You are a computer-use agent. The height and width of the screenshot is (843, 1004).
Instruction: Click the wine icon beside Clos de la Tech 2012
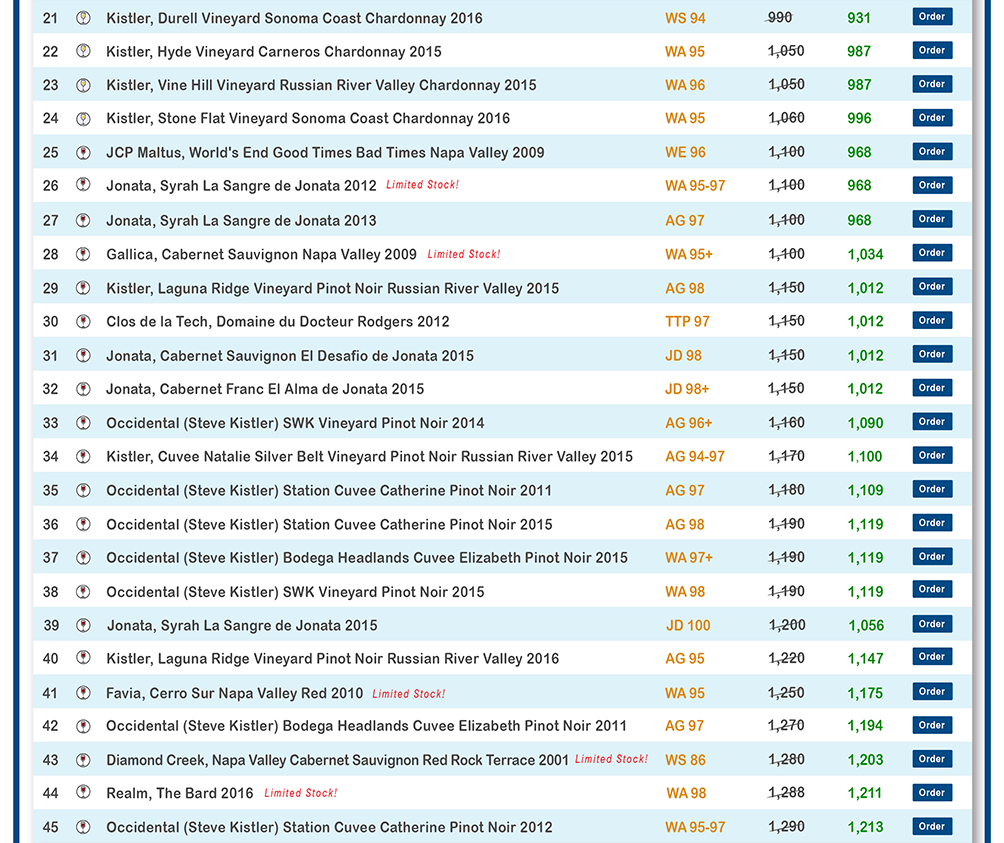tap(83, 321)
